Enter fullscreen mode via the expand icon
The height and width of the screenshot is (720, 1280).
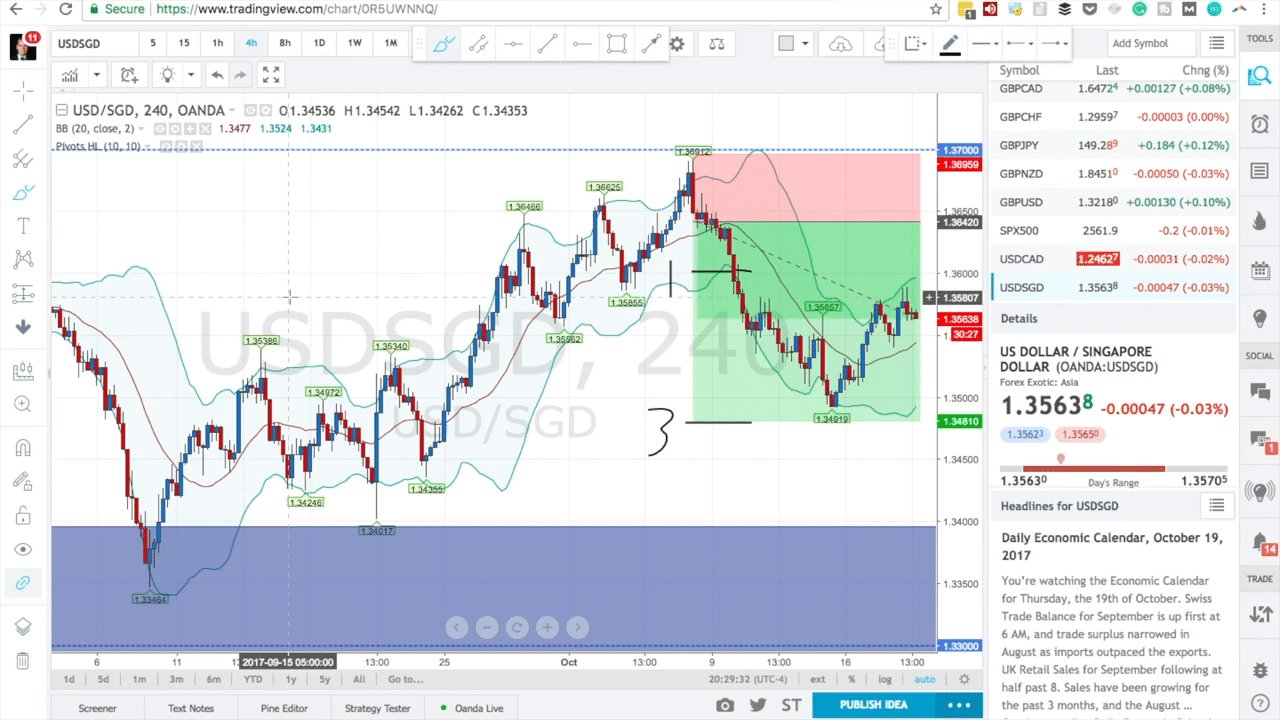click(x=271, y=74)
